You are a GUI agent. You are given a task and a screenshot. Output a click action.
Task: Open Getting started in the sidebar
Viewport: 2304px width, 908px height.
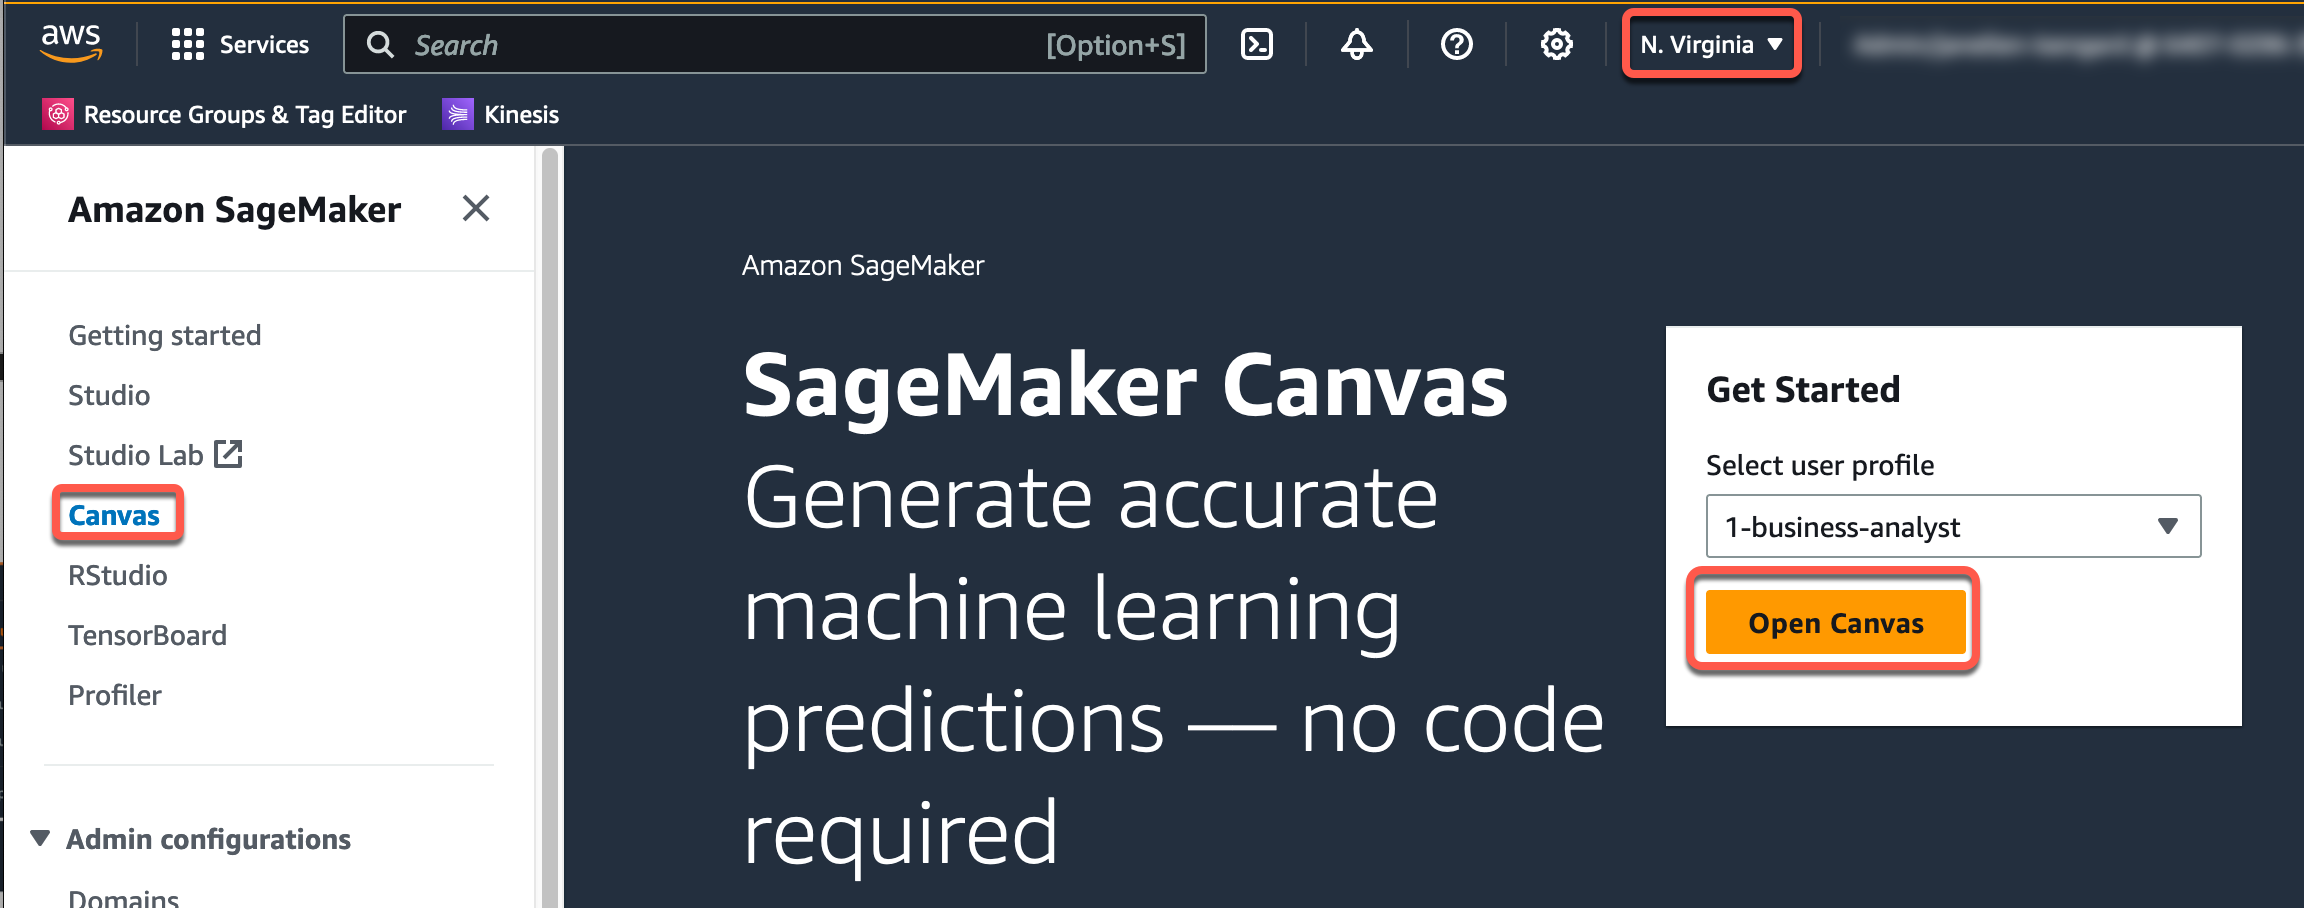[165, 335]
